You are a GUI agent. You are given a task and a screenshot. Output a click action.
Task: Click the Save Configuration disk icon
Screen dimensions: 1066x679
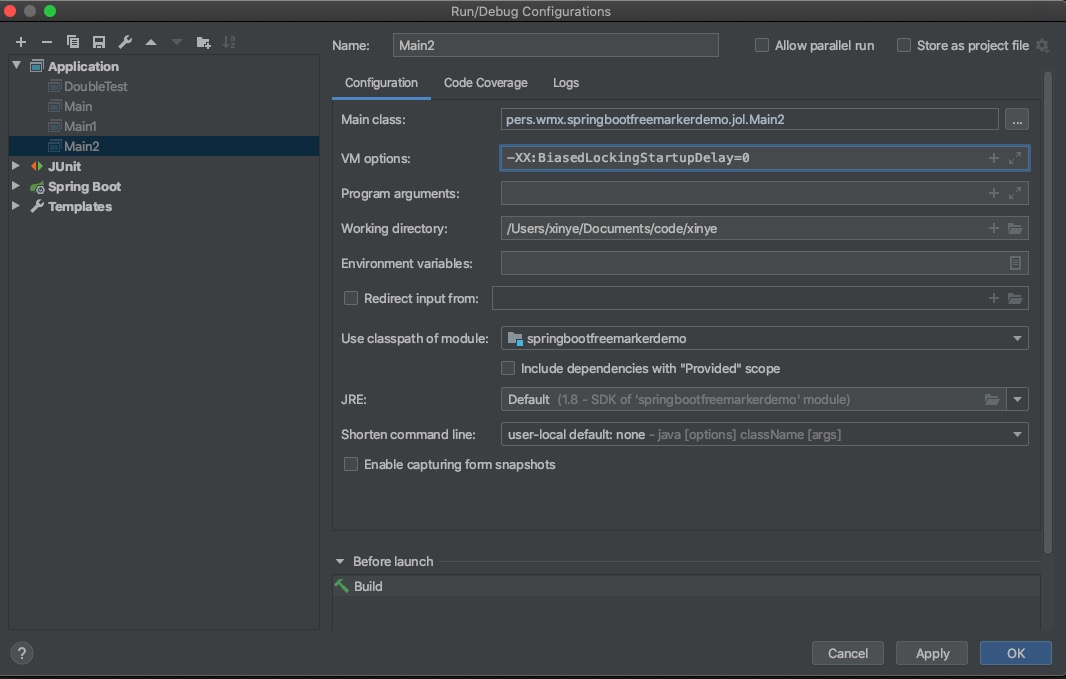click(x=98, y=42)
